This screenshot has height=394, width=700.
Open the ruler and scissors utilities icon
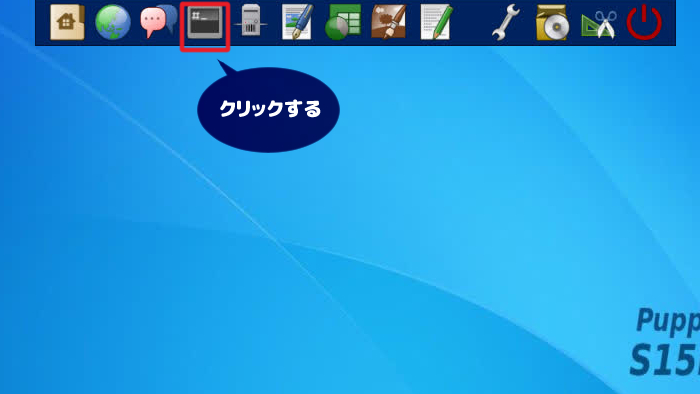(x=599, y=25)
